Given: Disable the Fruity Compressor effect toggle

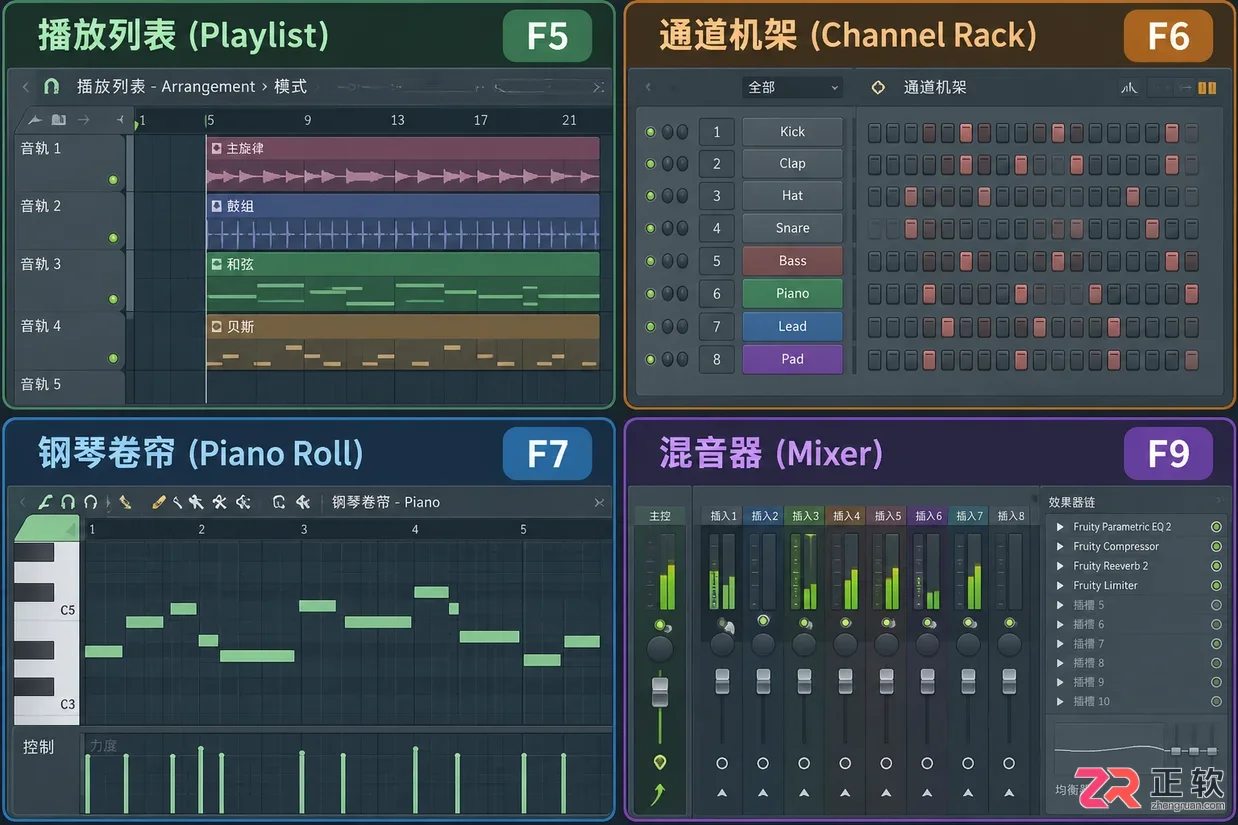Looking at the screenshot, I should [1216, 546].
